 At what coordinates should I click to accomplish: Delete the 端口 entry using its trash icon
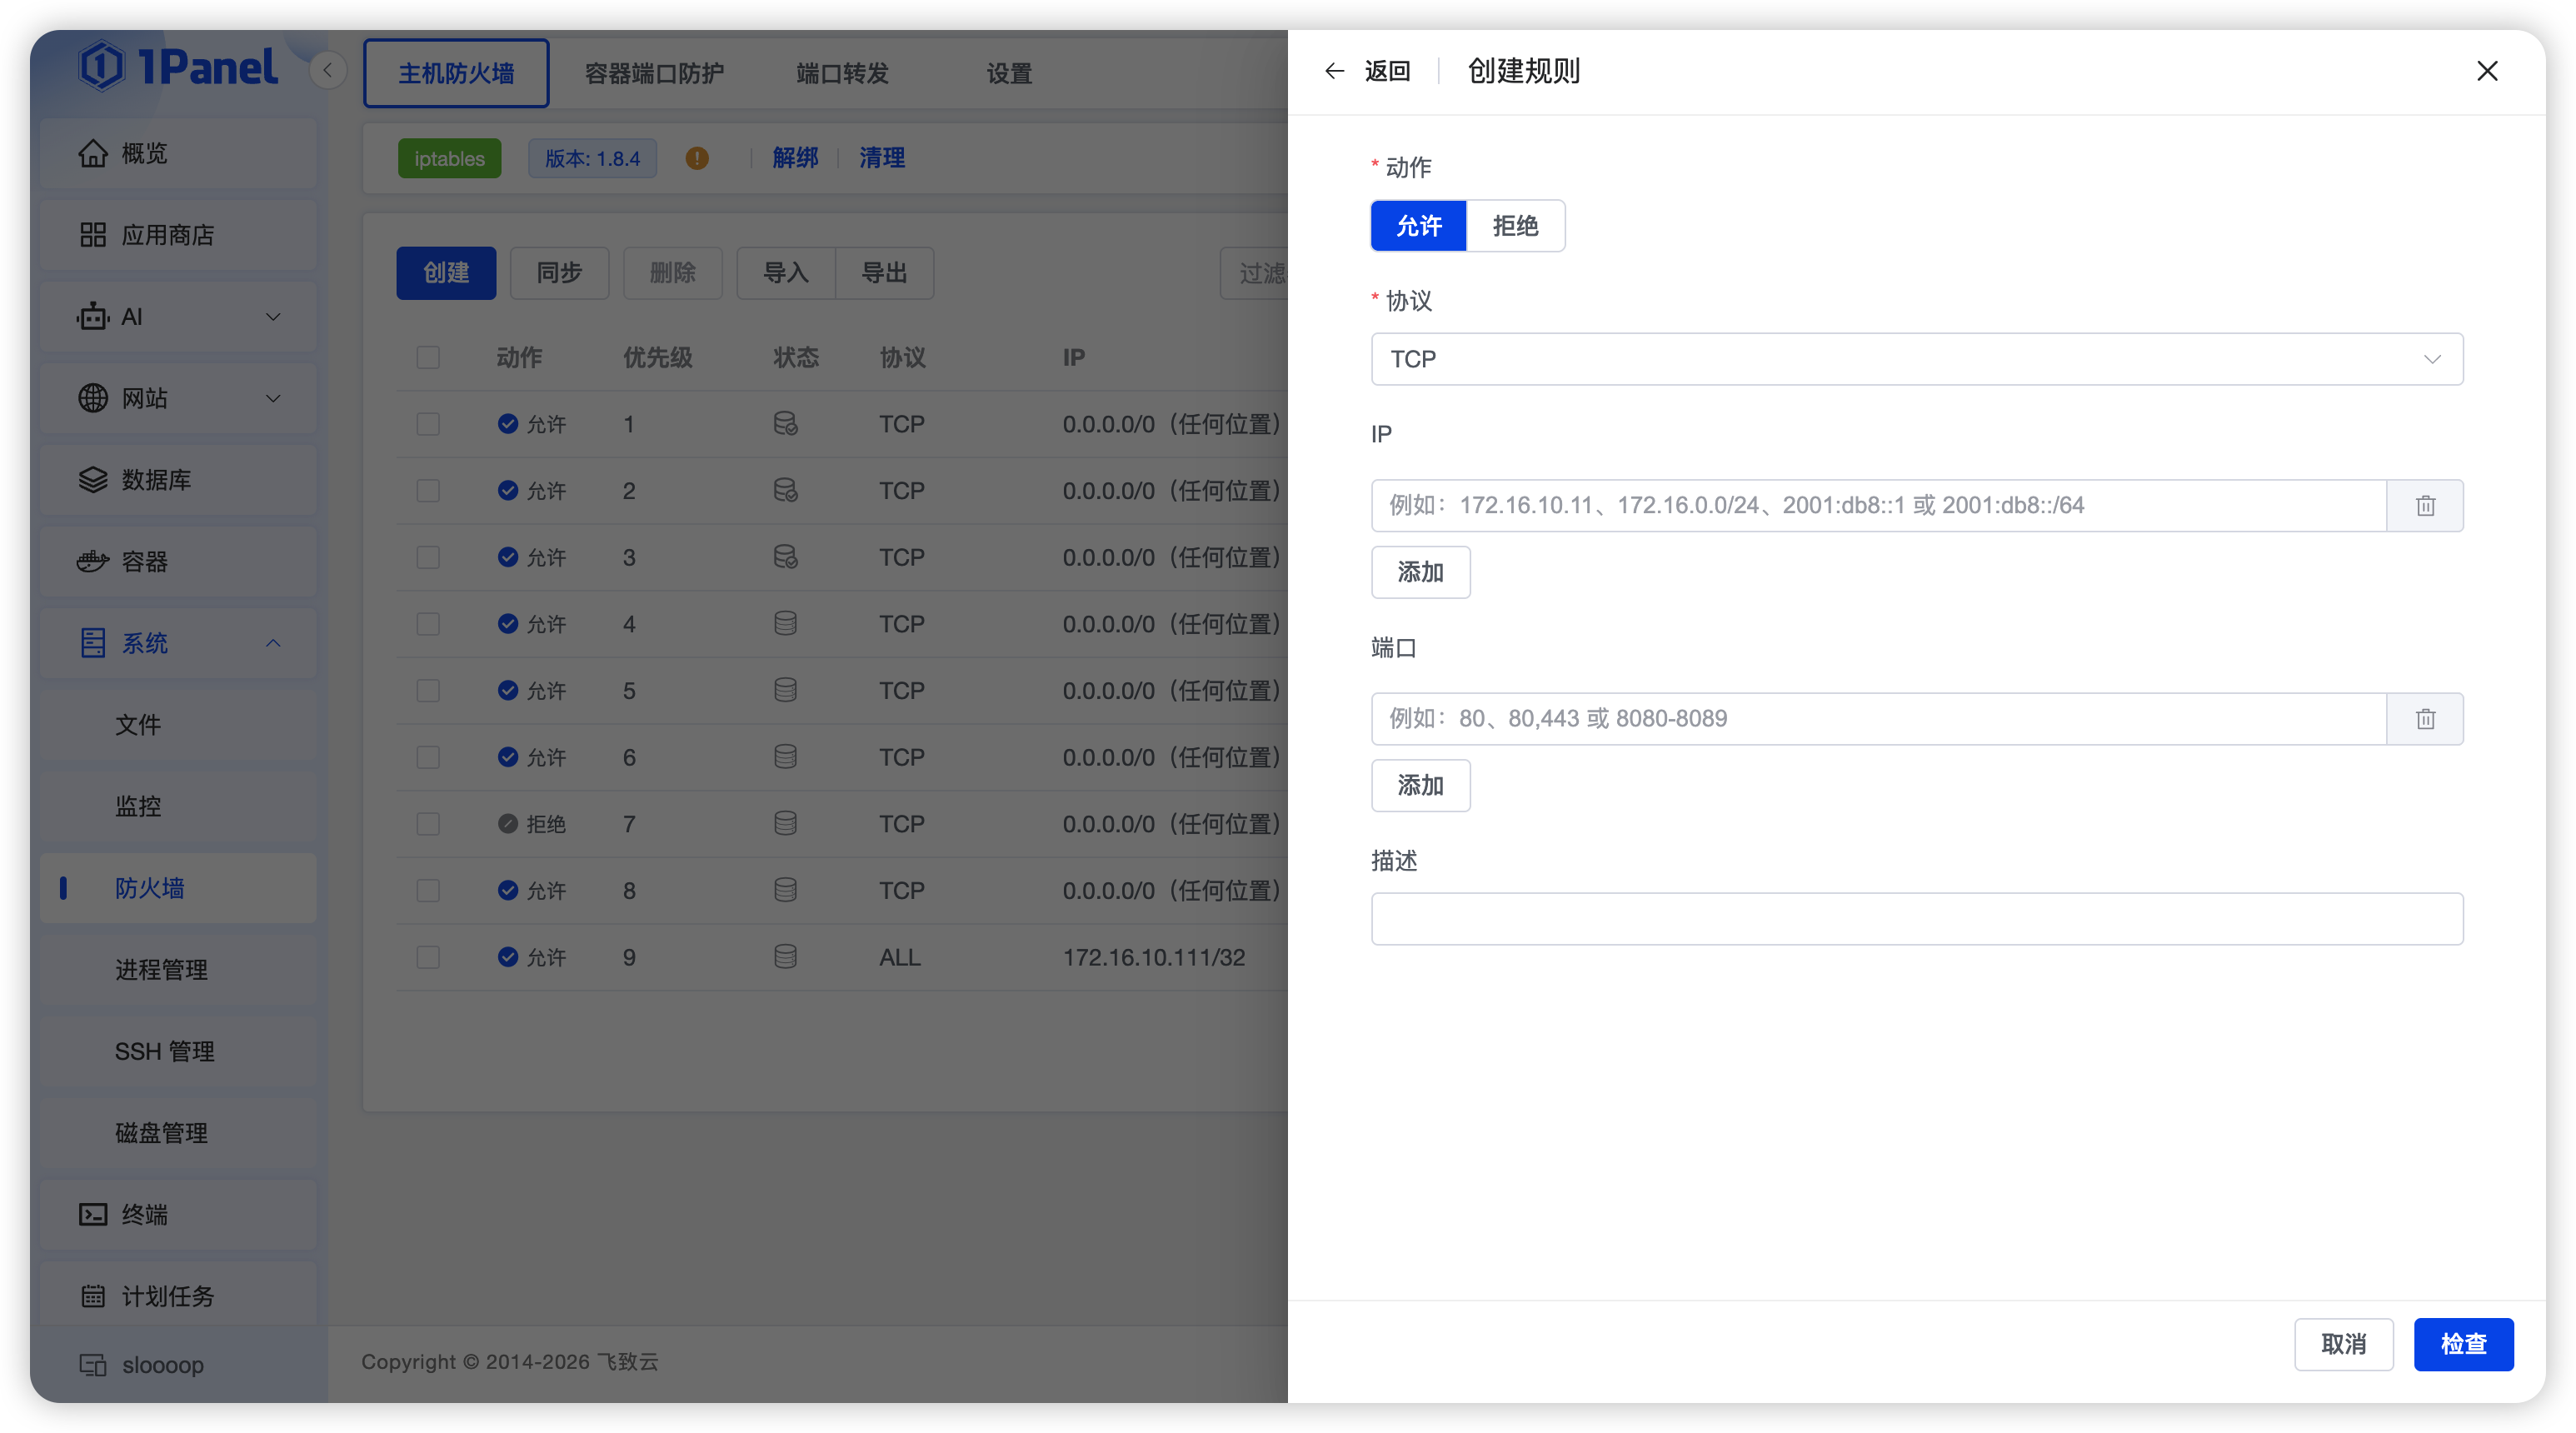[x=2425, y=719]
